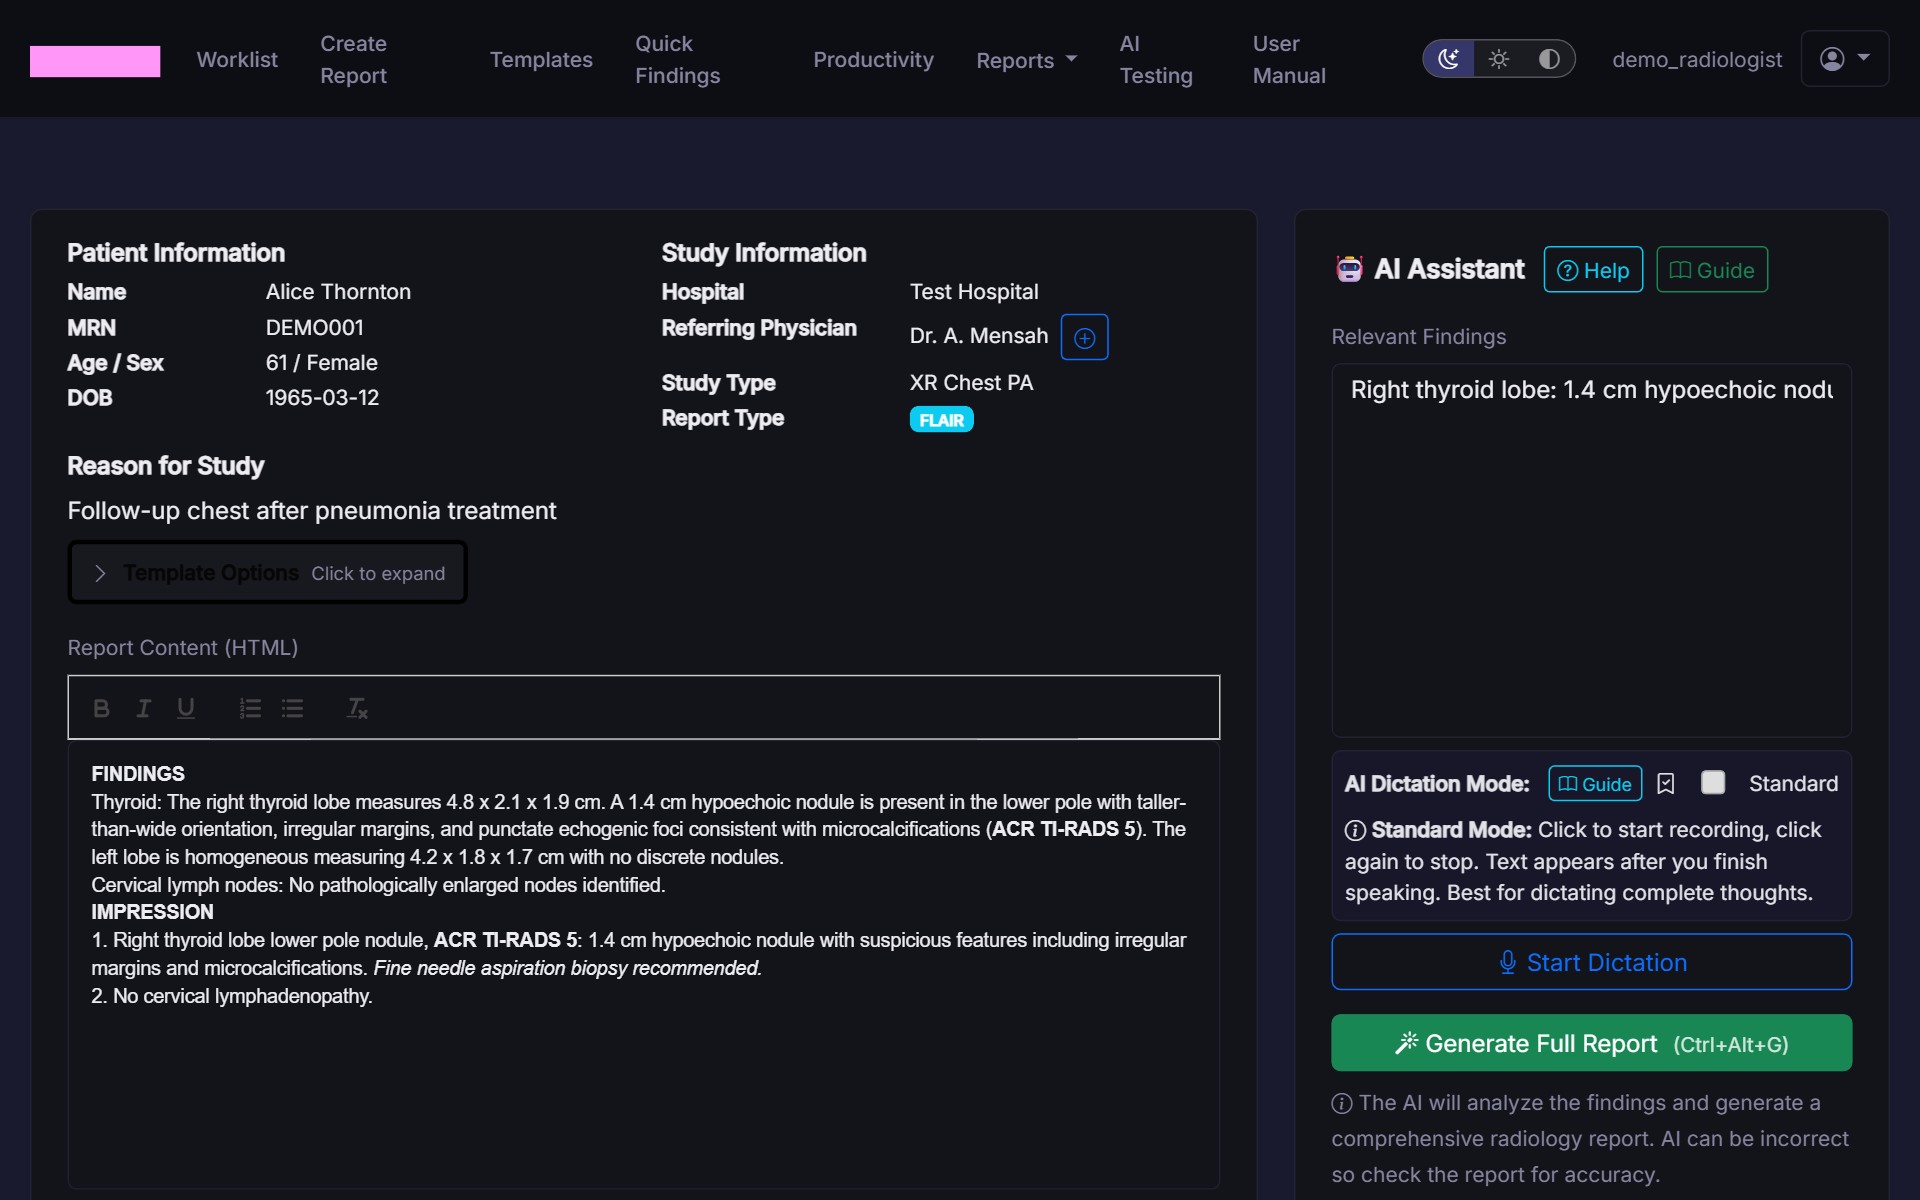Click the reason for study text
Image resolution: width=1920 pixels, height=1200 pixels.
(x=312, y=511)
